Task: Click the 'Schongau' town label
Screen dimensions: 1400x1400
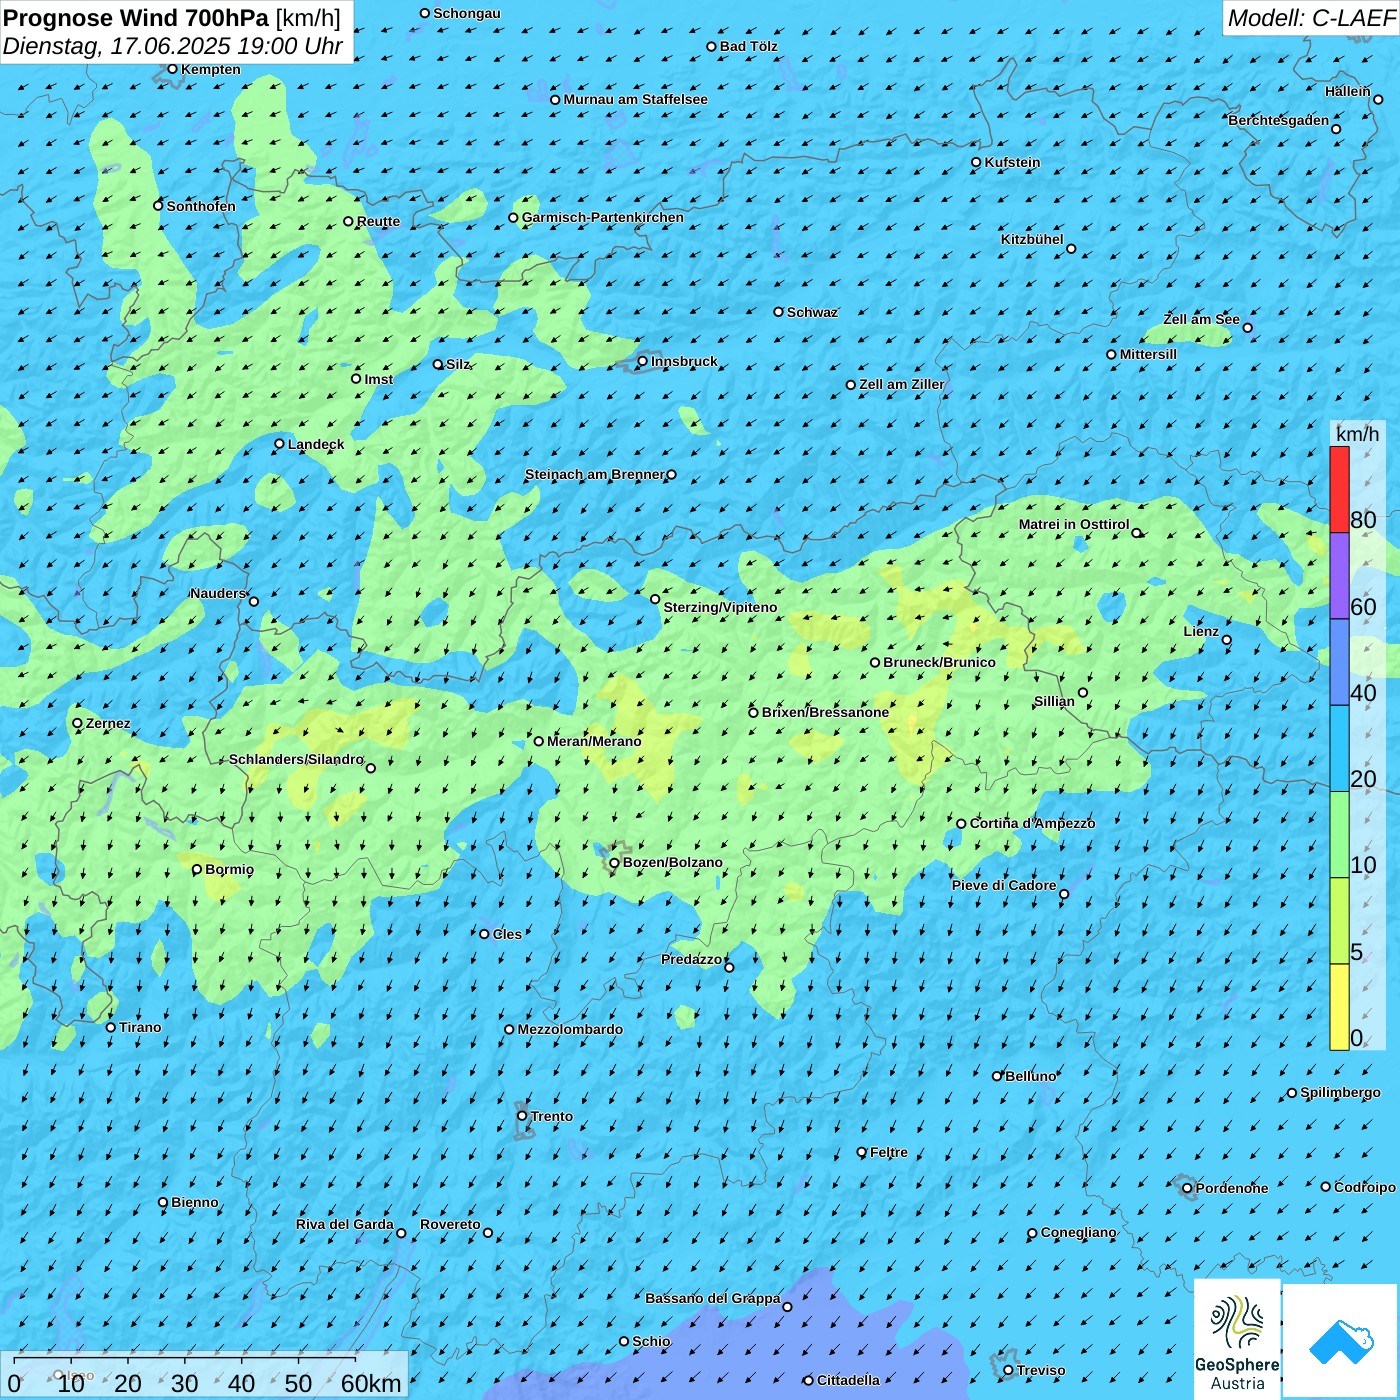Action: 467,13
